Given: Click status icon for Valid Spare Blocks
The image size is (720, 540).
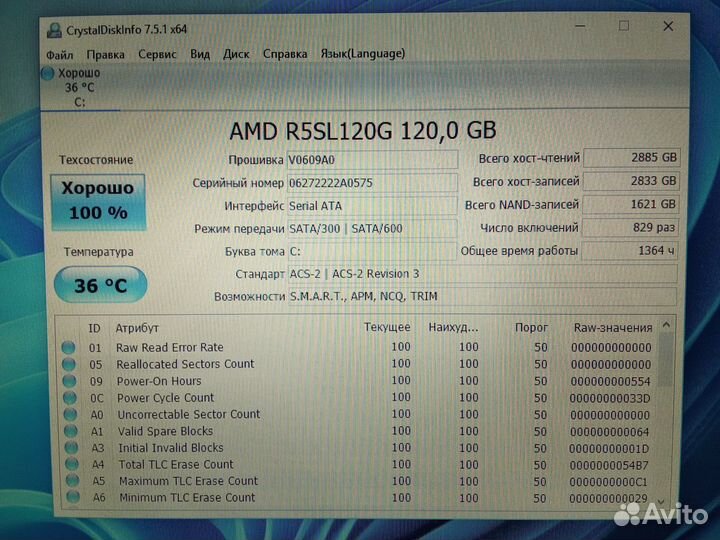Looking at the screenshot, I should [71, 431].
